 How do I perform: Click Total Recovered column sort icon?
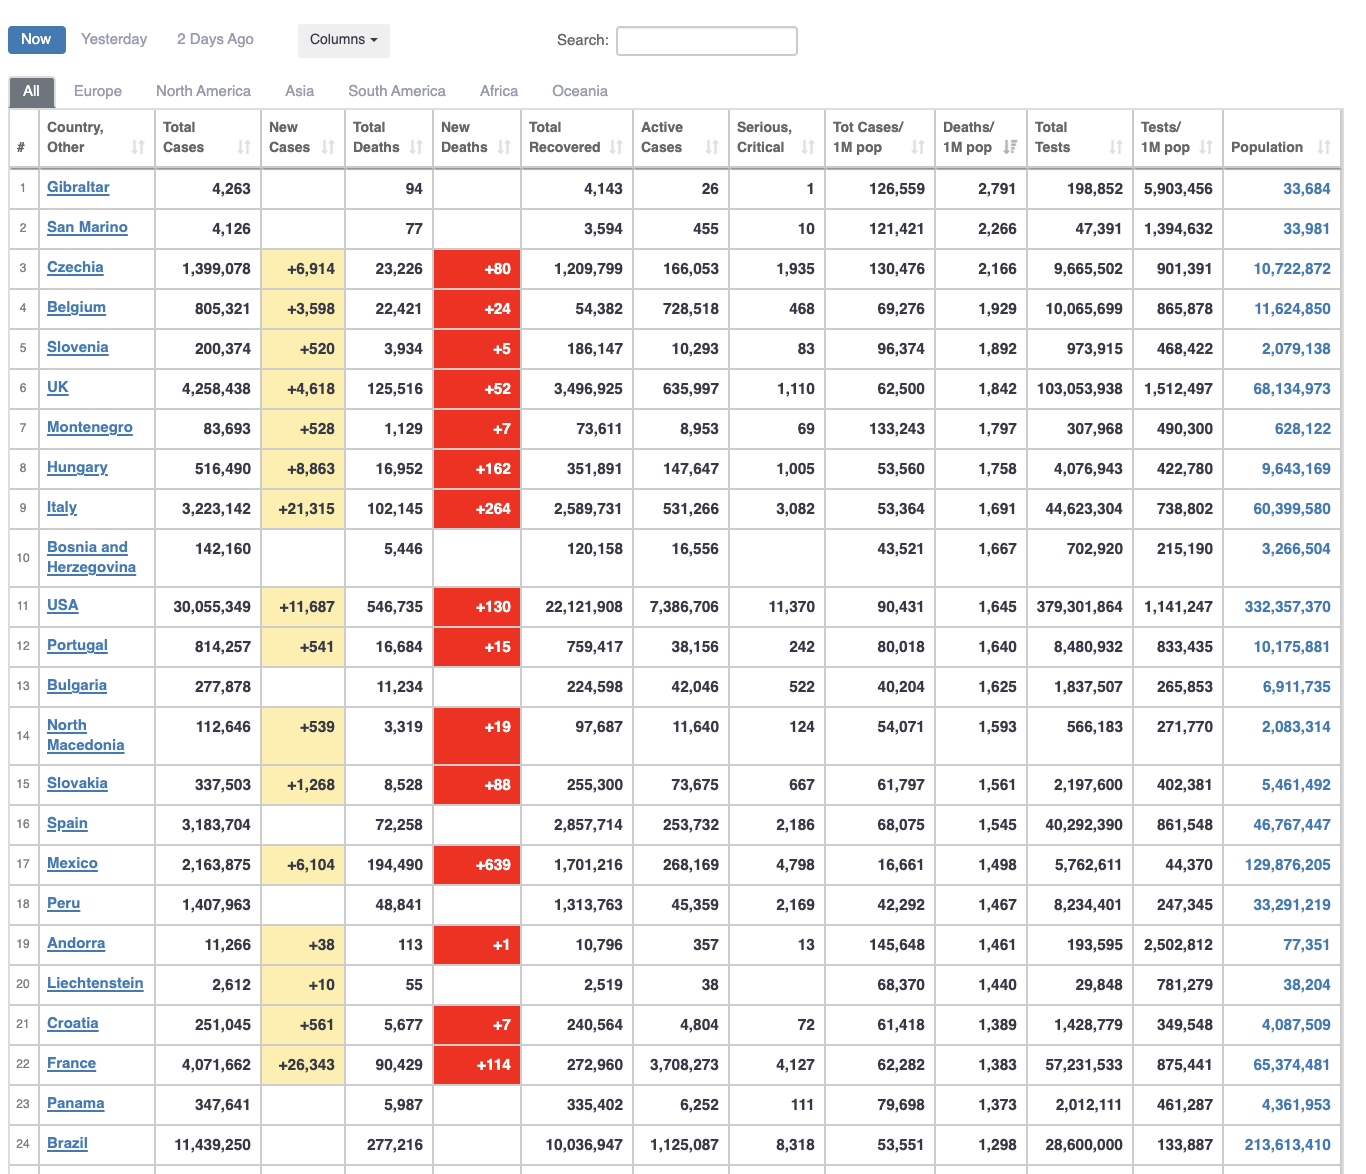pos(616,147)
